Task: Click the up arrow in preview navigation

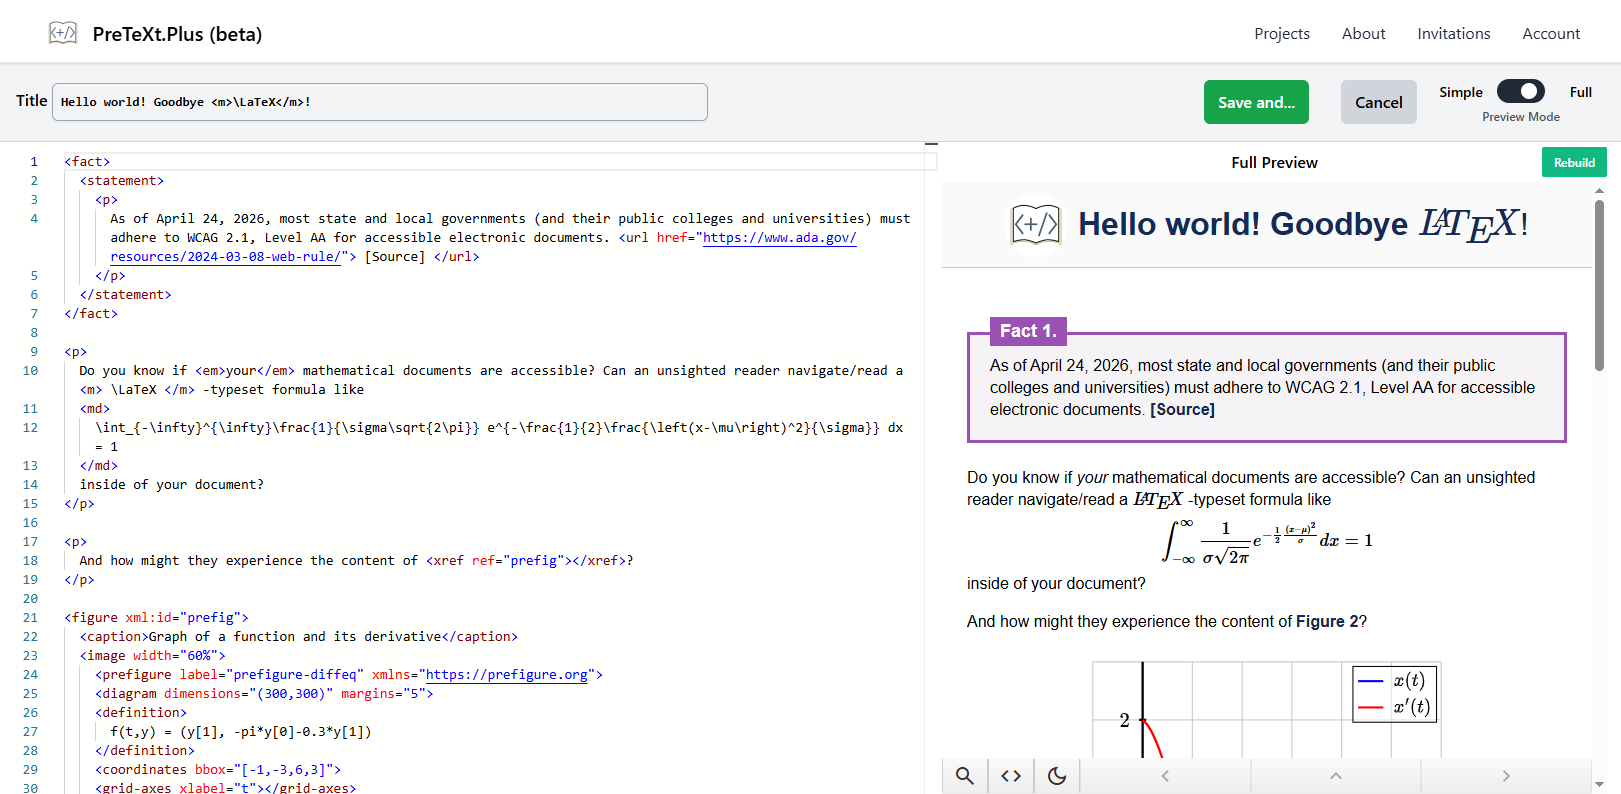Action: (1335, 776)
